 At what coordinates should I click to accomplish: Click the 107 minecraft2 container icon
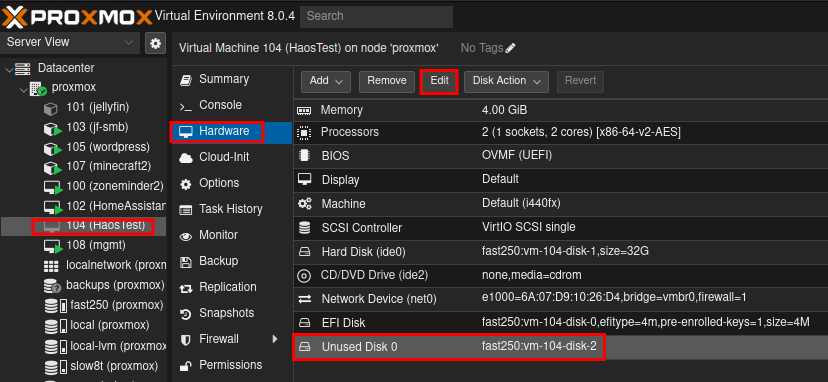pyautogui.click(x=53, y=167)
